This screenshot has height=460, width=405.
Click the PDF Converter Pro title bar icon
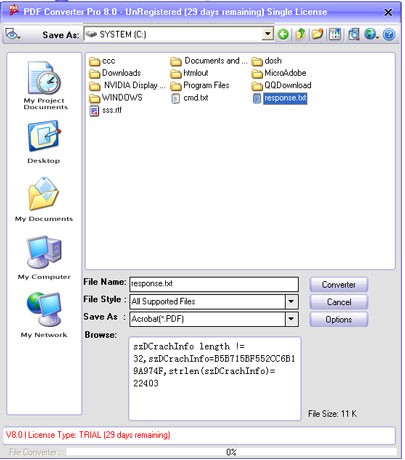[x=14, y=11]
